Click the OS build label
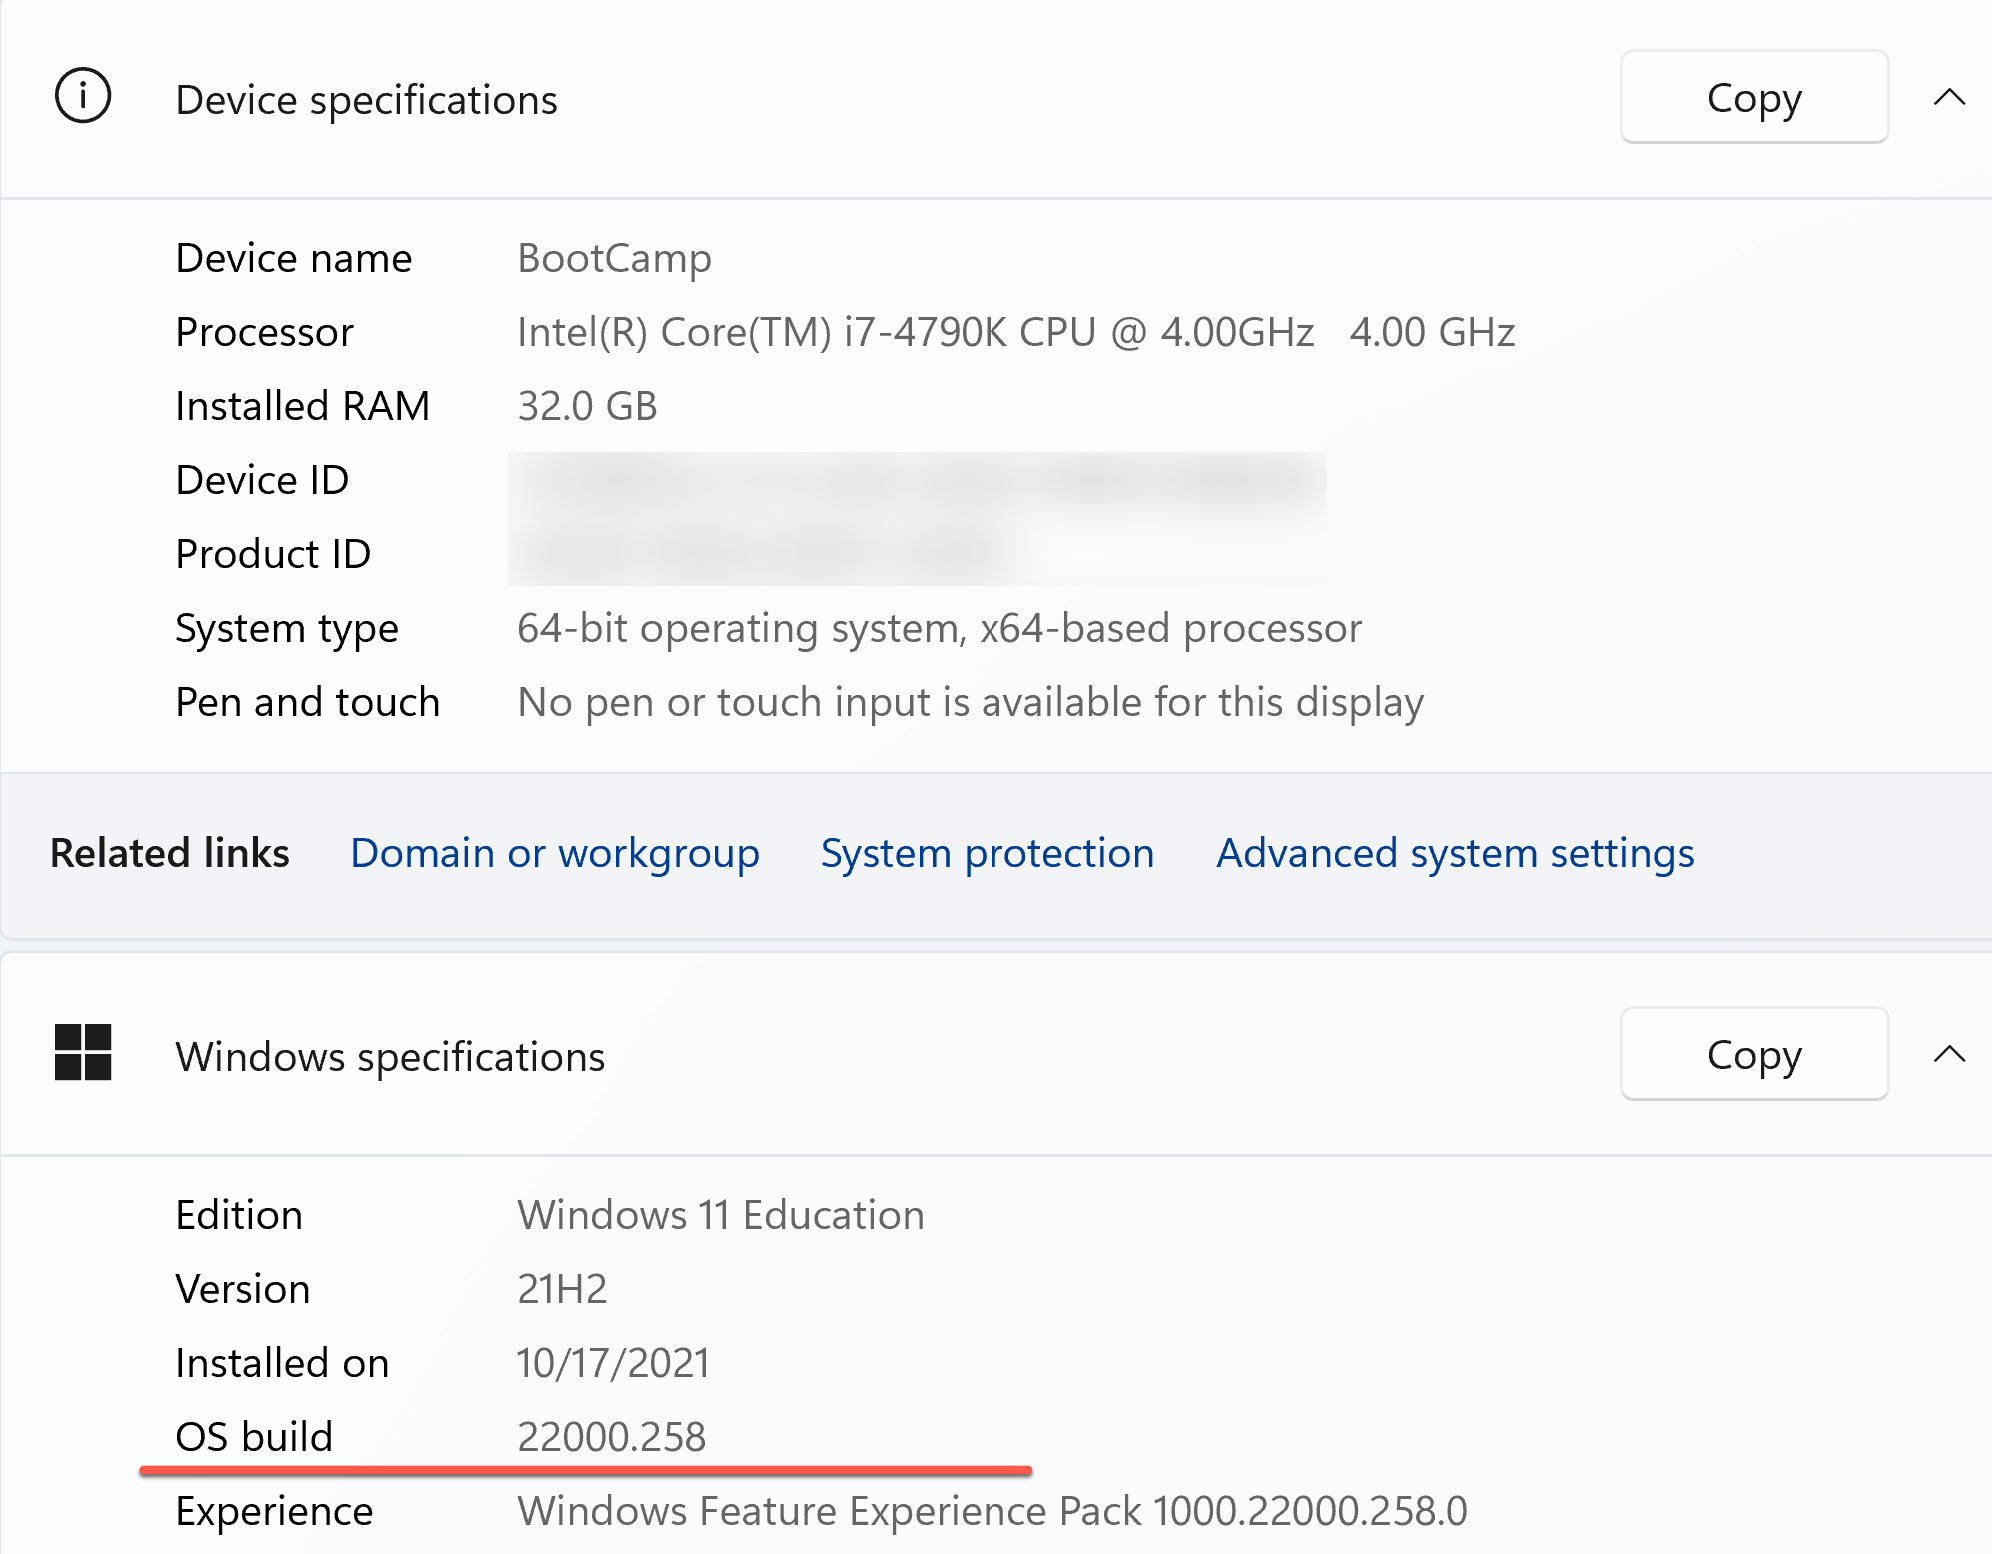The height and width of the screenshot is (1554, 1992). click(x=254, y=1437)
